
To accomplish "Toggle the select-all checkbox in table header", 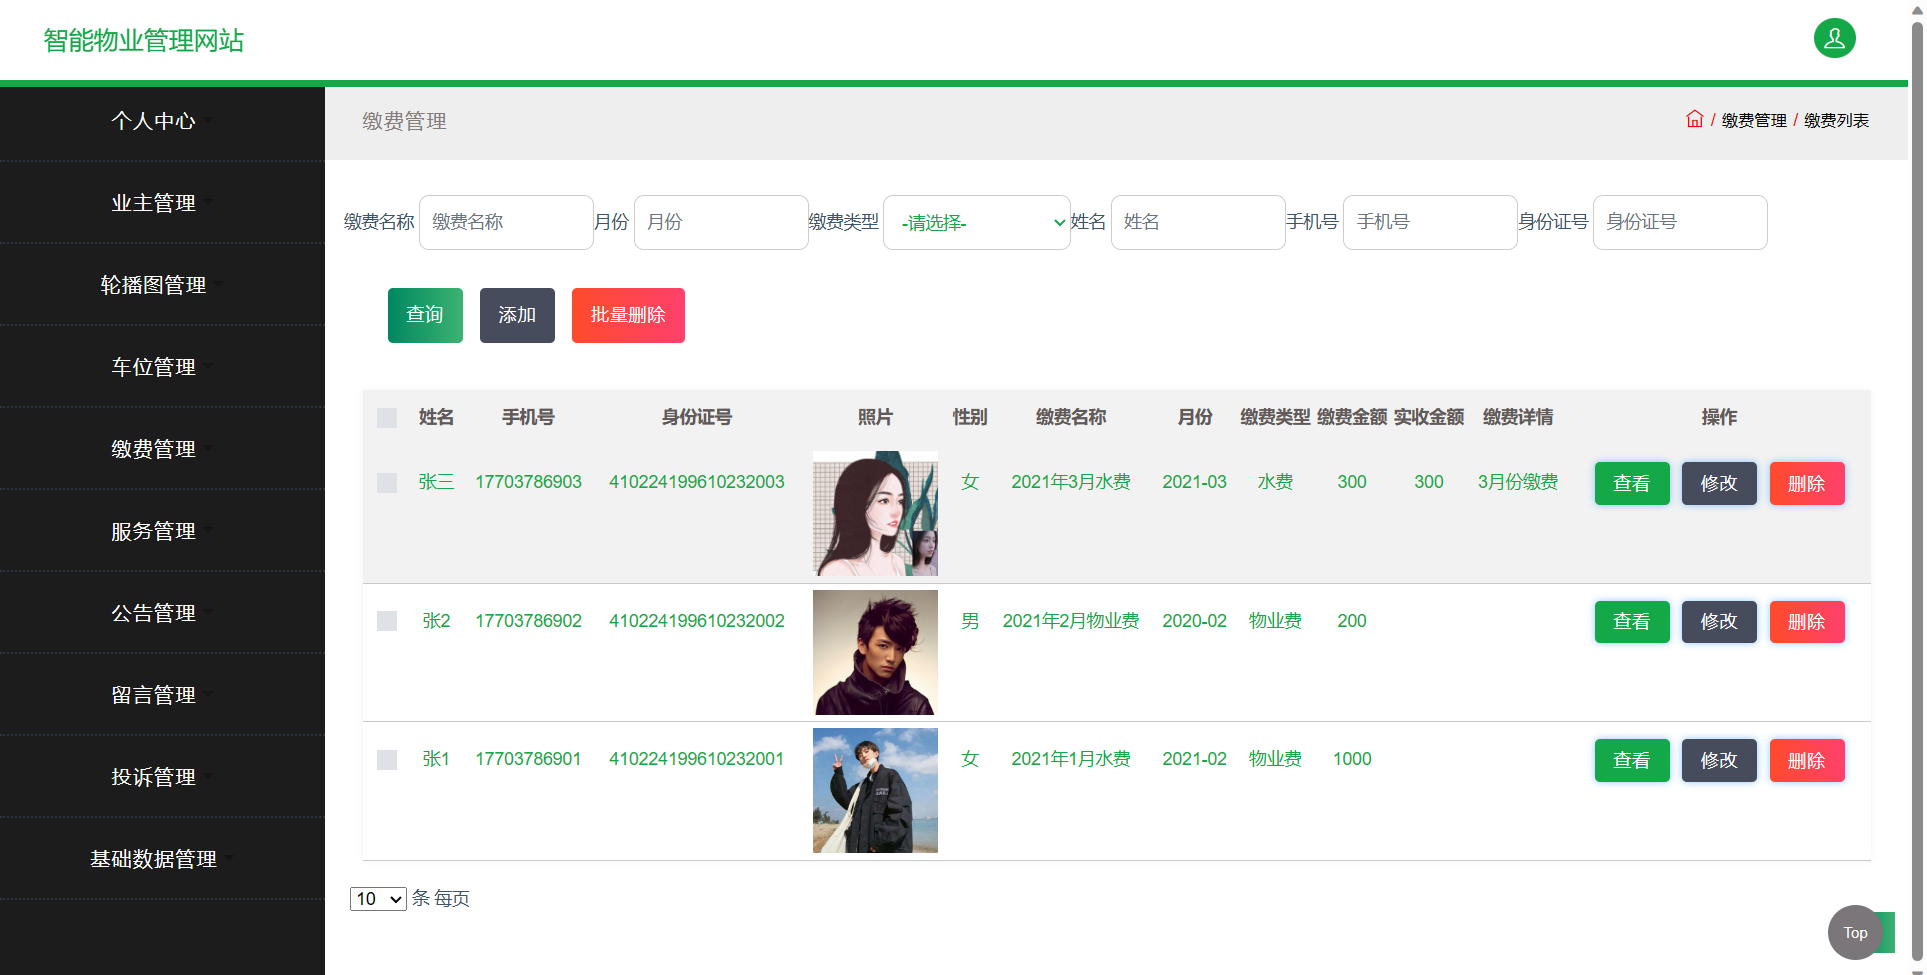I will [387, 417].
